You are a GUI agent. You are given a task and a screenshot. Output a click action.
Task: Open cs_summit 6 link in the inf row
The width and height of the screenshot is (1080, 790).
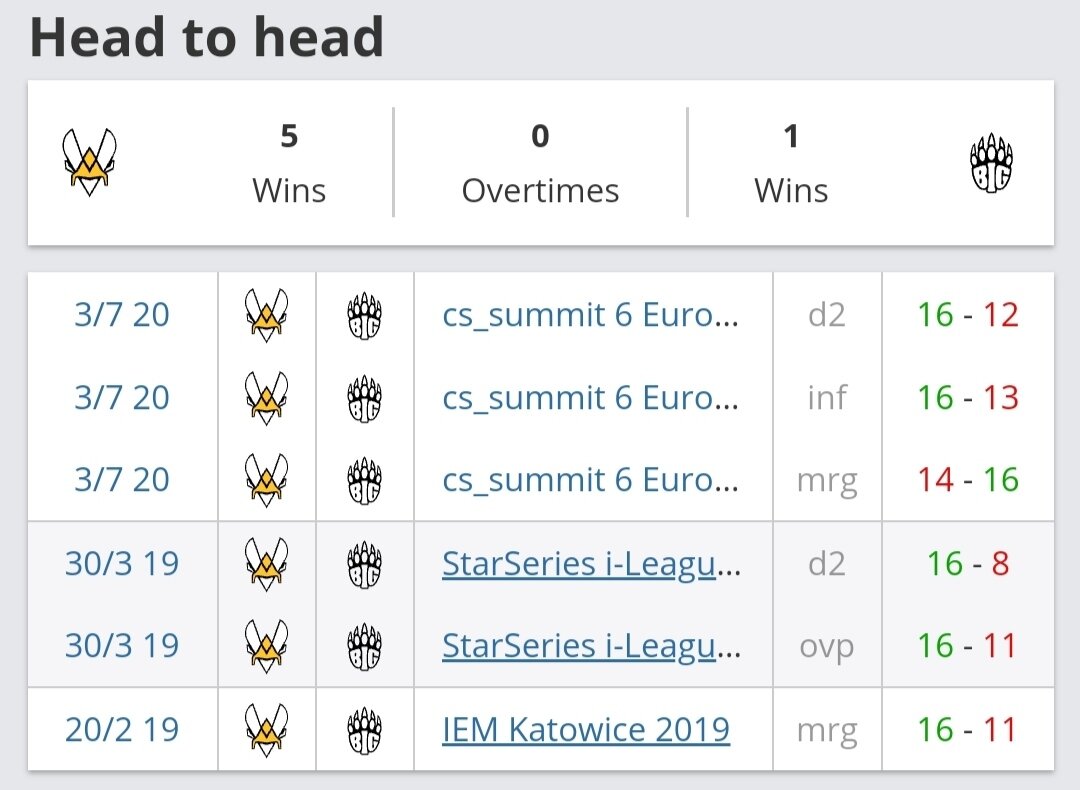tap(590, 398)
